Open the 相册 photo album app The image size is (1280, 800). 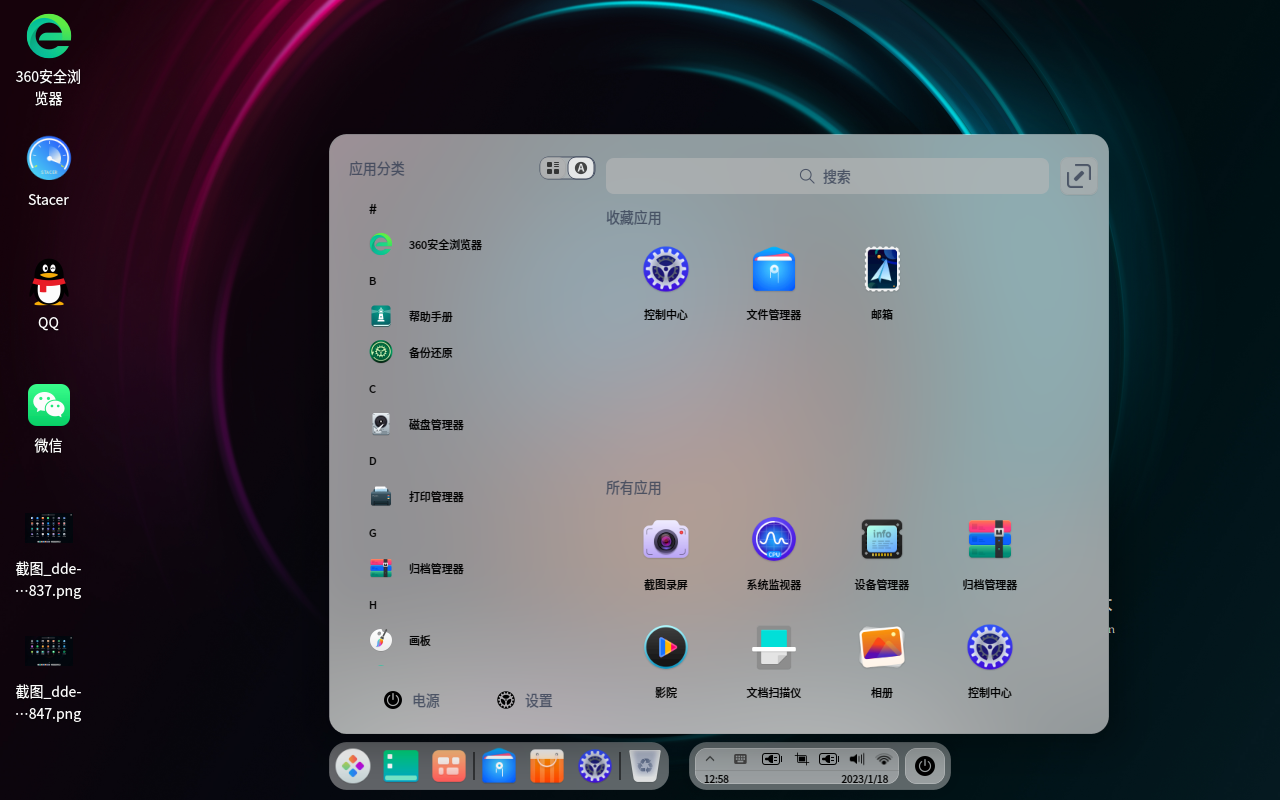point(881,647)
